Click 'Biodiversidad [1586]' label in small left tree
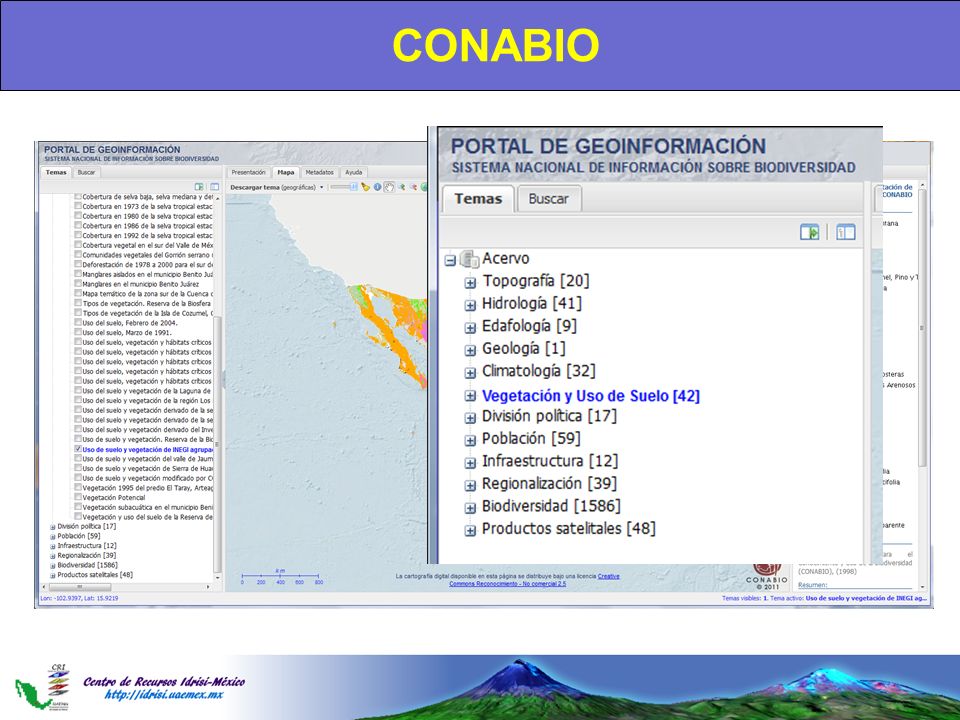960x720 pixels. click(x=88, y=565)
